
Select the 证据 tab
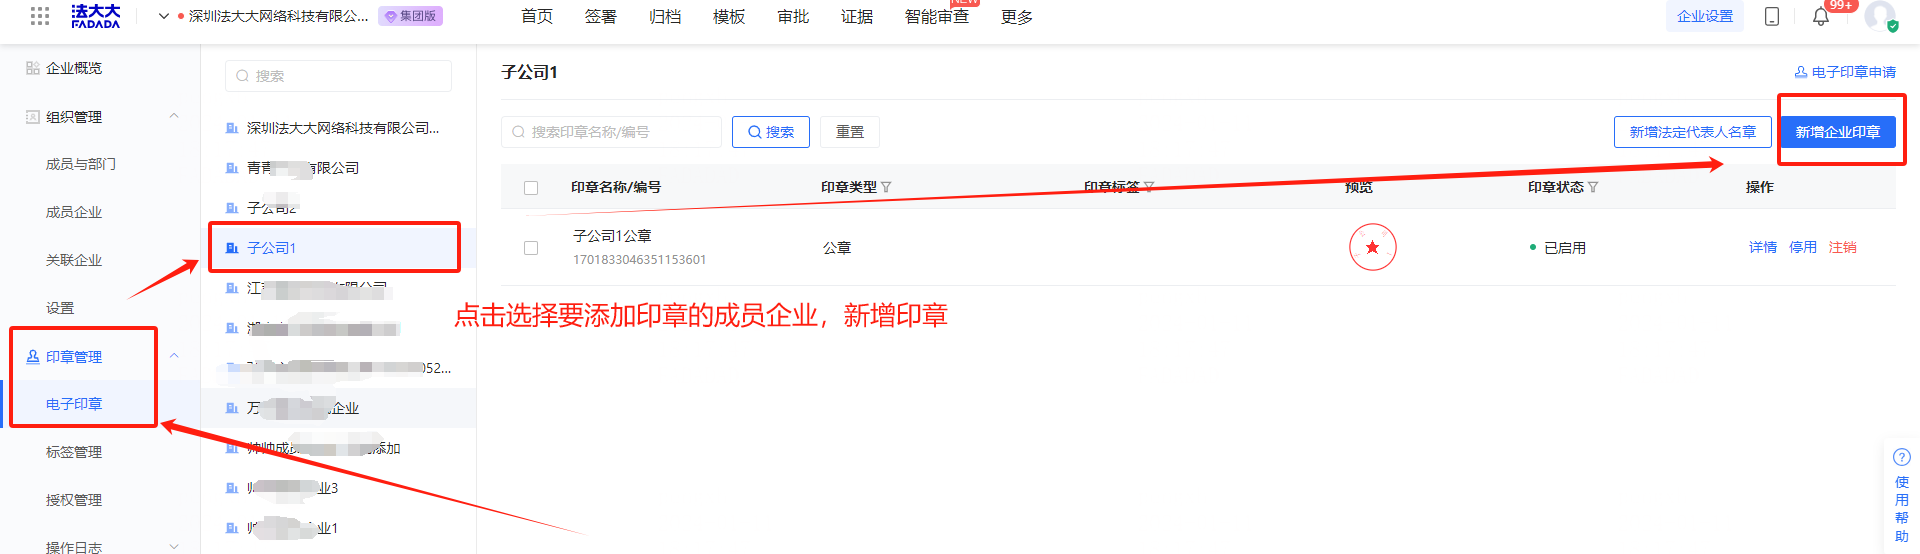[x=857, y=17]
